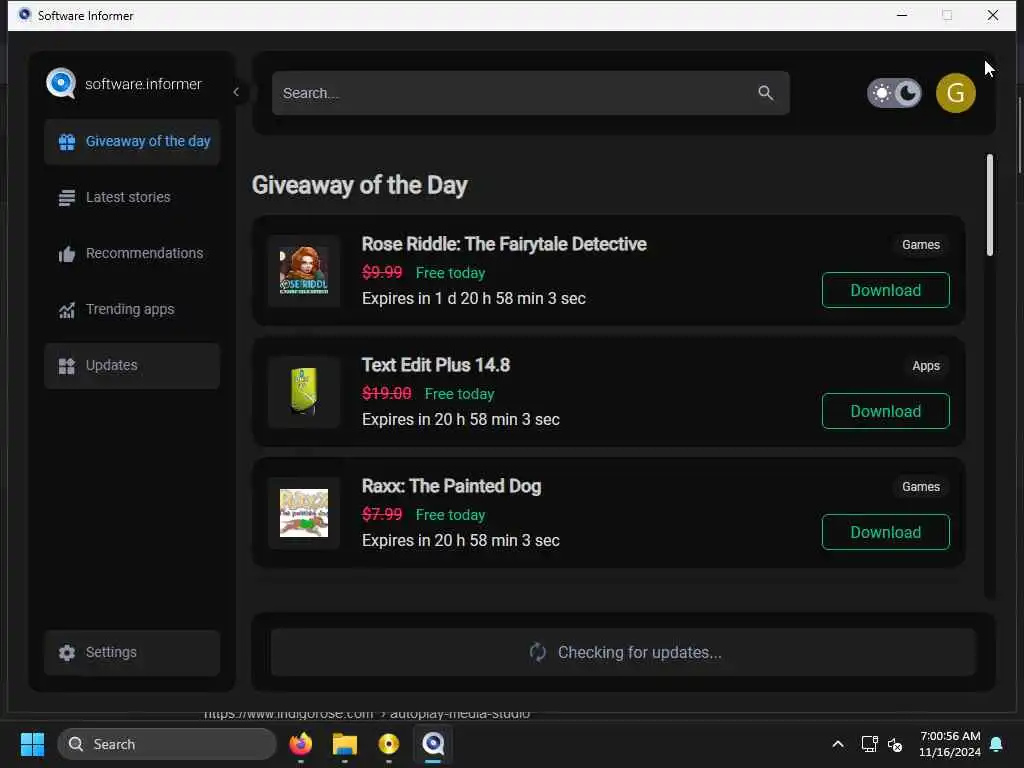Viewport: 1024px width, 768px height.
Task: Click the giveaway list vertical scrollbar
Action: click(990, 205)
